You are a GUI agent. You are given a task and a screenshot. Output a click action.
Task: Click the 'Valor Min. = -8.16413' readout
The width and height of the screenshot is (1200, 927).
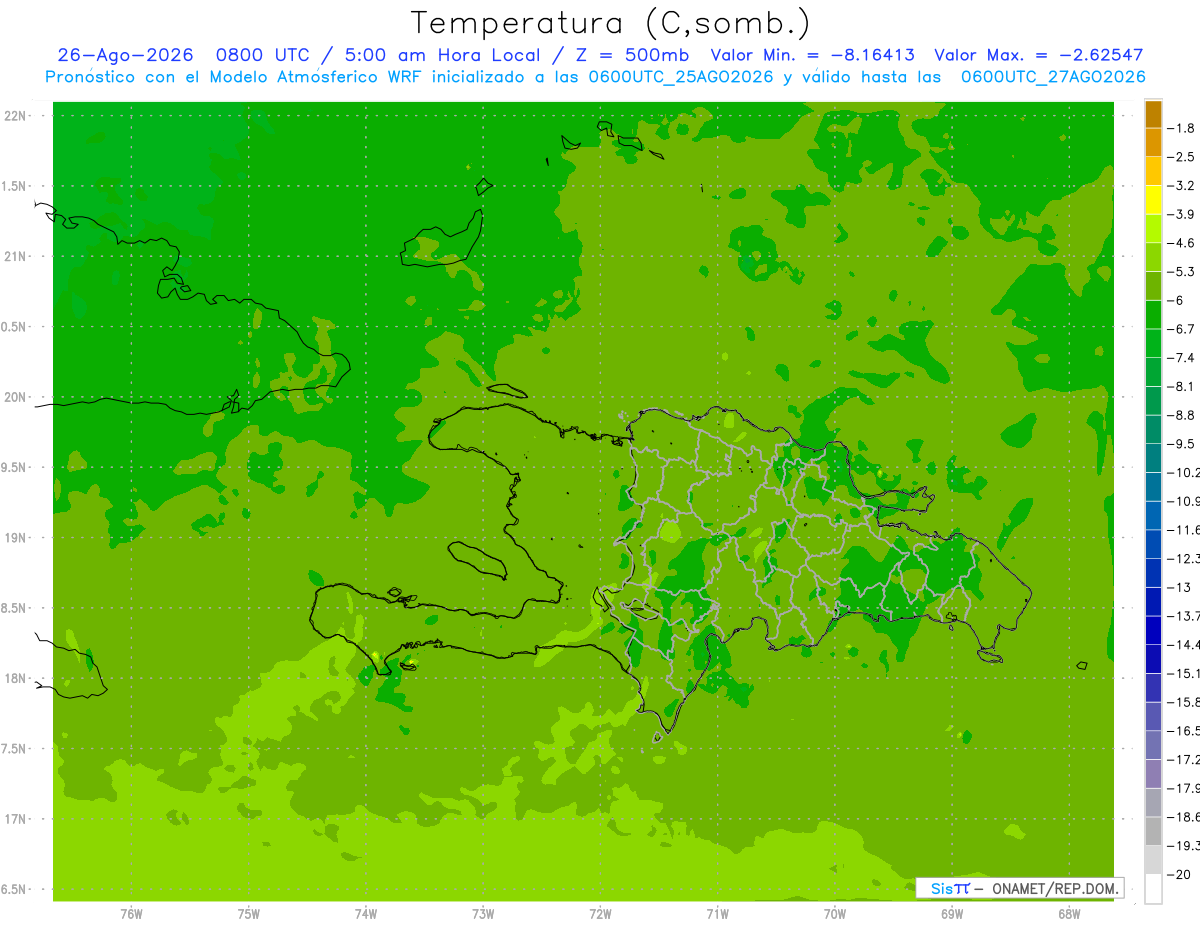(x=812, y=56)
